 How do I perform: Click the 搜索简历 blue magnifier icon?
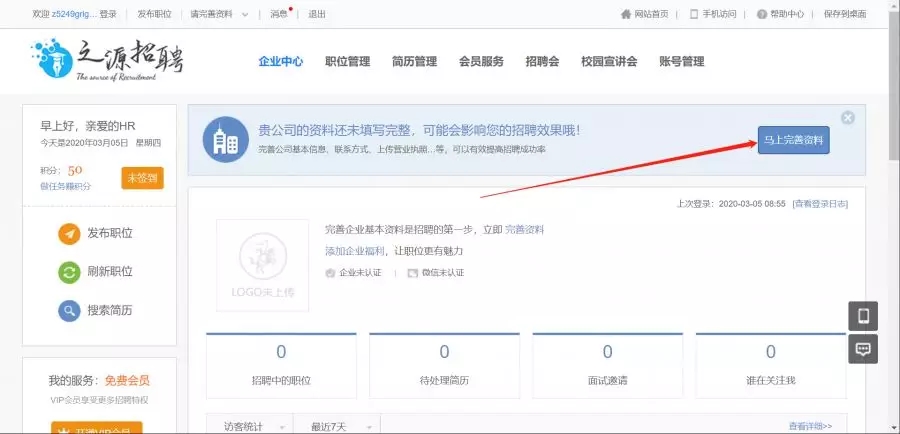[x=69, y=311]
